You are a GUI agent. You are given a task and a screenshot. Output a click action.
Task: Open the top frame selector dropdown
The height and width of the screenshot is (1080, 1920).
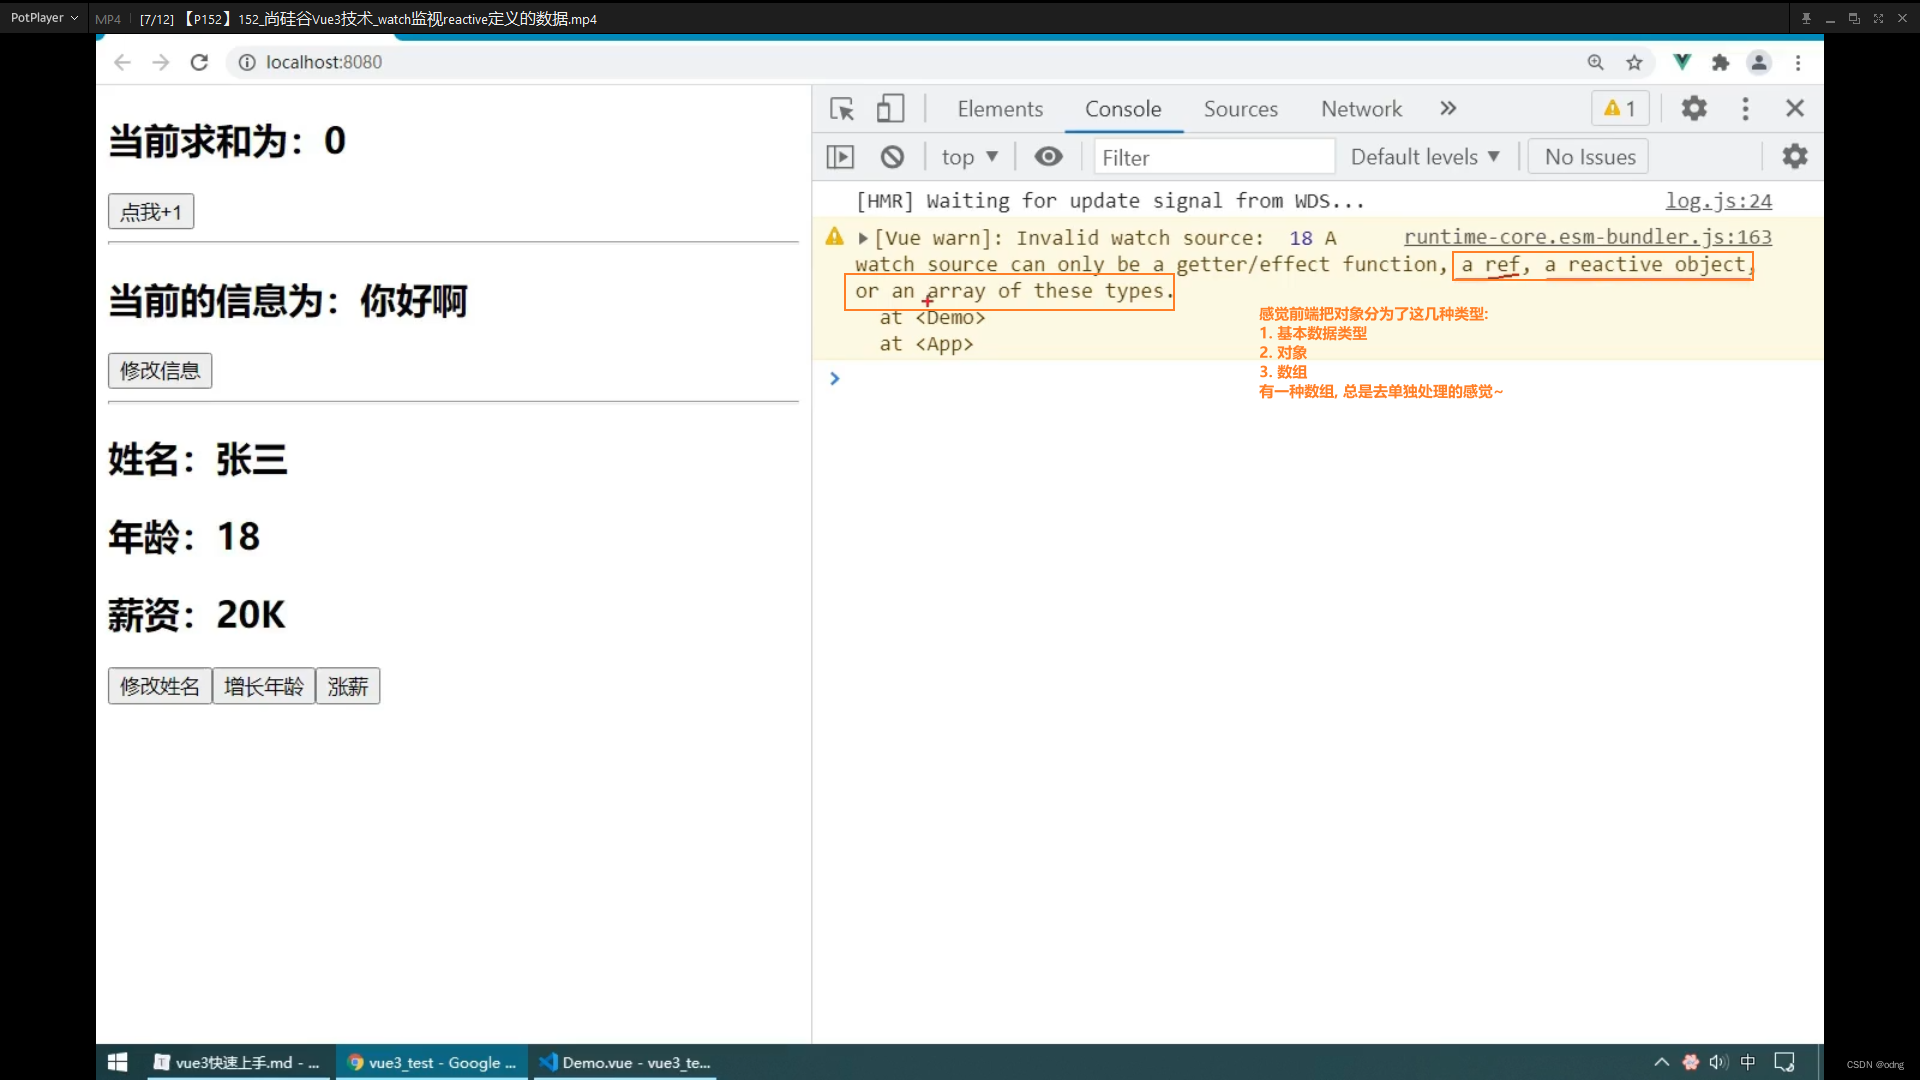pyautogui.click(x=969, y=157)
